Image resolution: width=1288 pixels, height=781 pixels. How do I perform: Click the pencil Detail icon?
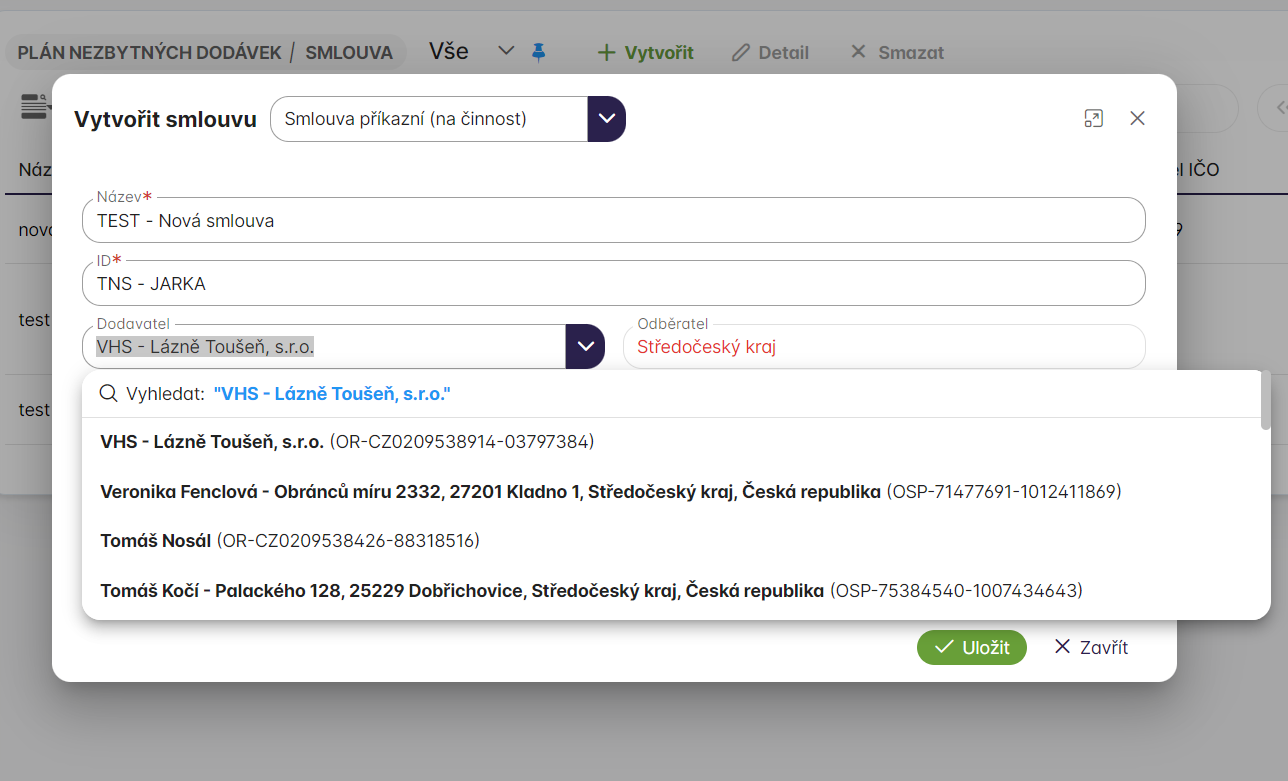click(x=740, y=53)
